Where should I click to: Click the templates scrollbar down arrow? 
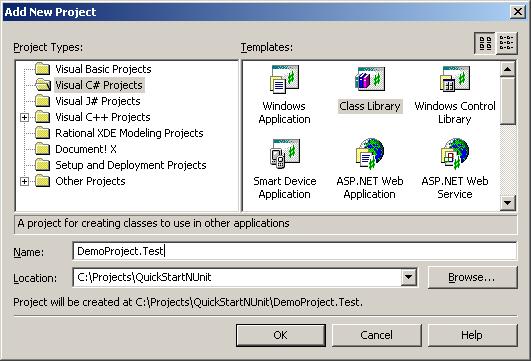(507, 203)
